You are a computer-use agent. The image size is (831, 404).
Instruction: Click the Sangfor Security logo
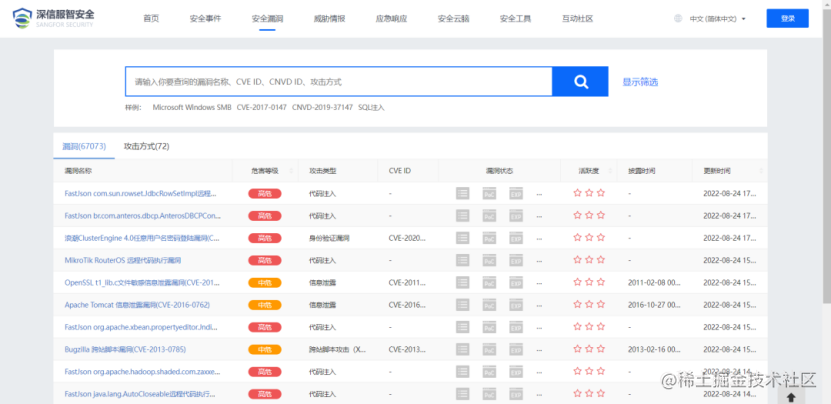pyautogui.click(x=53, y=18)
